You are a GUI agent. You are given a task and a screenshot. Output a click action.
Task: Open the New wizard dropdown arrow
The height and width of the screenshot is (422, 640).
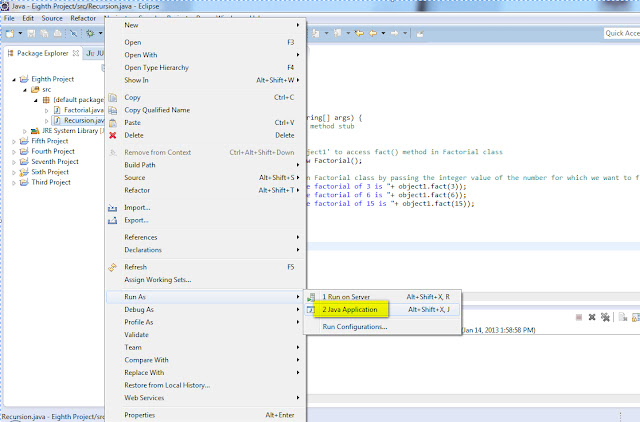coord(20,33)
